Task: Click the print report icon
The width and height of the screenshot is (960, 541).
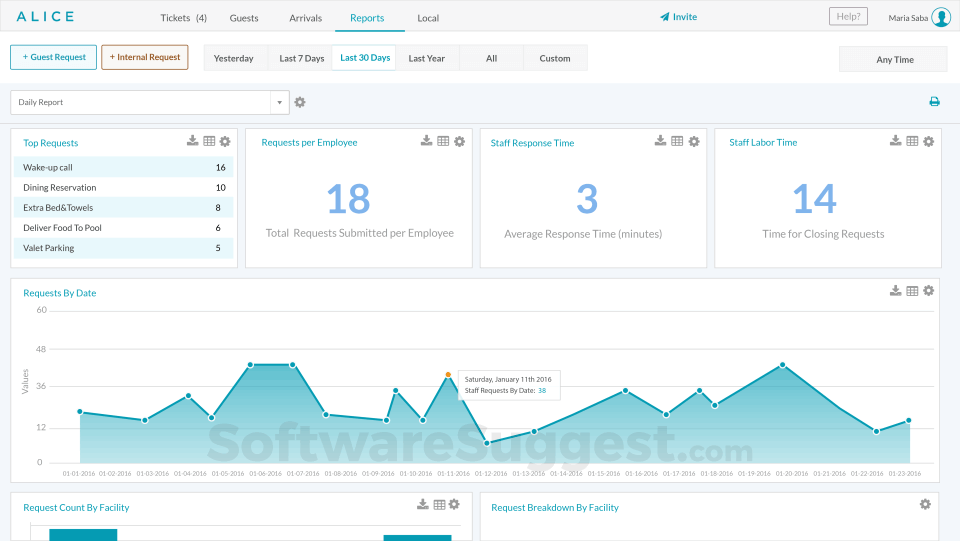Action: (934, 102)
